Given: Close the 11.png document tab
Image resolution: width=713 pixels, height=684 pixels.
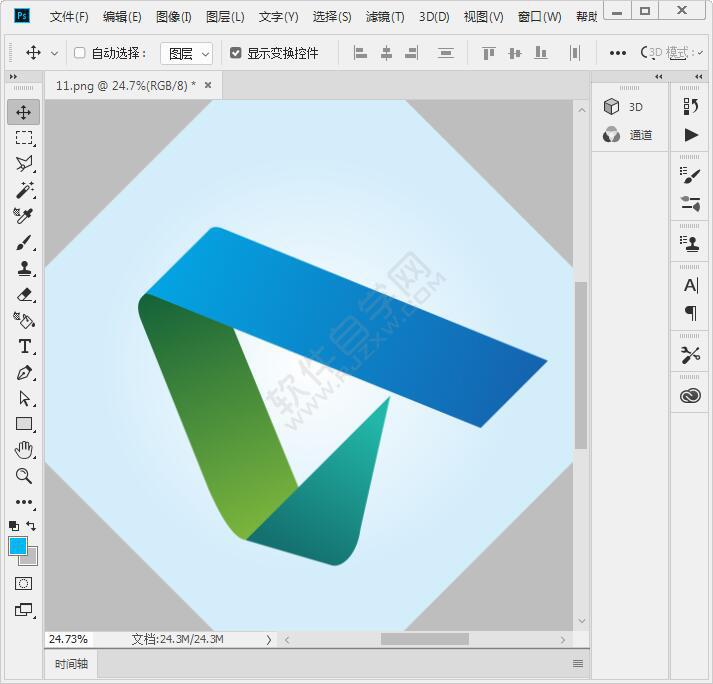Looking at the screenshot, I should click(x=208, y=85).
